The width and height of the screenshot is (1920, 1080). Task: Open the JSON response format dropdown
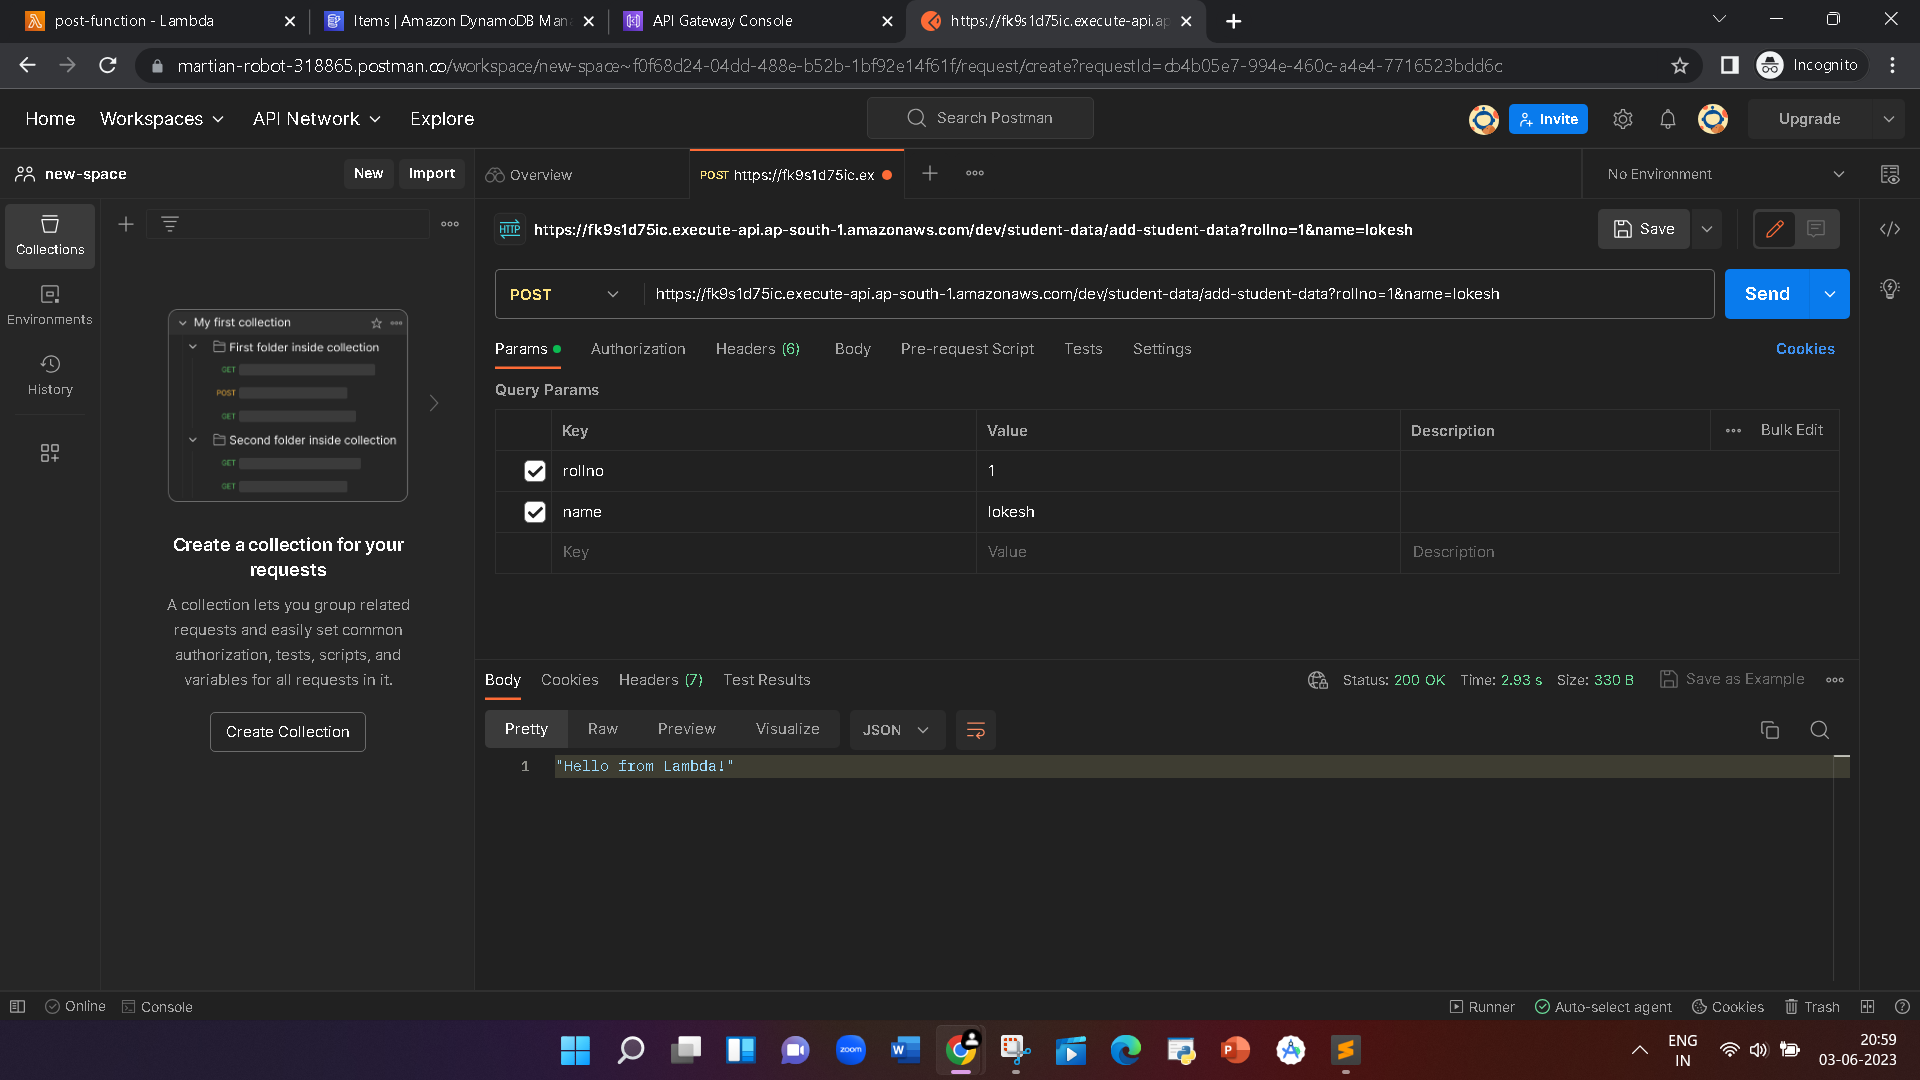pyautogui.click(x=895, y=730)
